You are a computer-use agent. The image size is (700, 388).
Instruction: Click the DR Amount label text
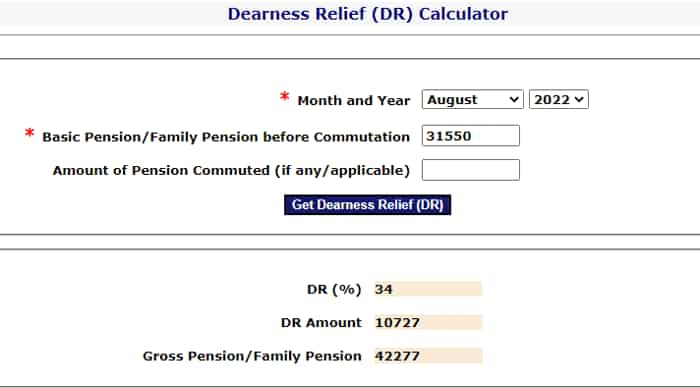(x=321, y=322)
